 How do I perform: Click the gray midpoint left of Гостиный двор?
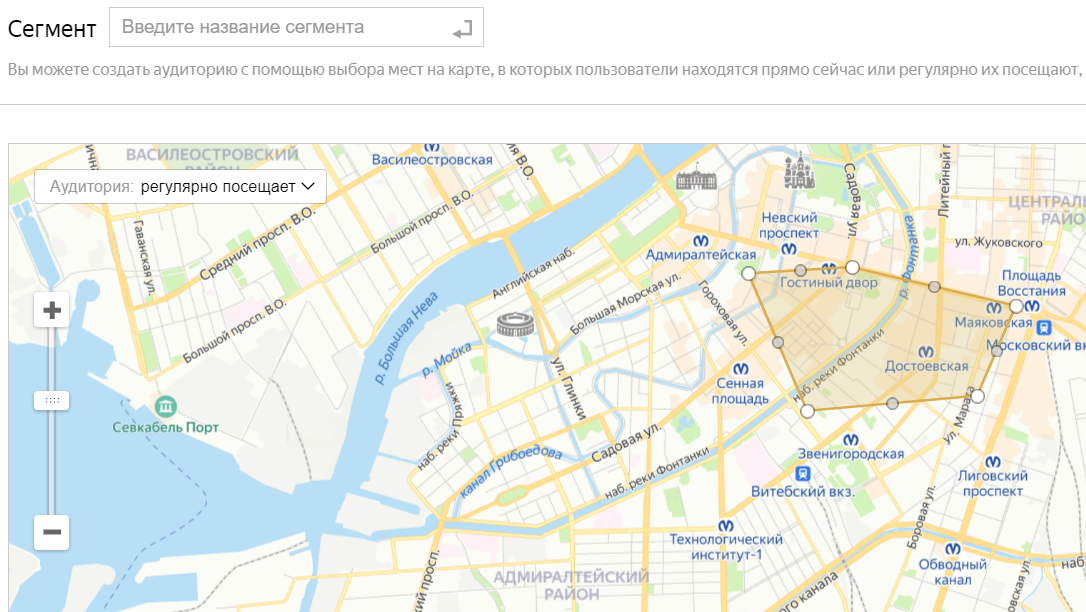click(x=801, y=270)
